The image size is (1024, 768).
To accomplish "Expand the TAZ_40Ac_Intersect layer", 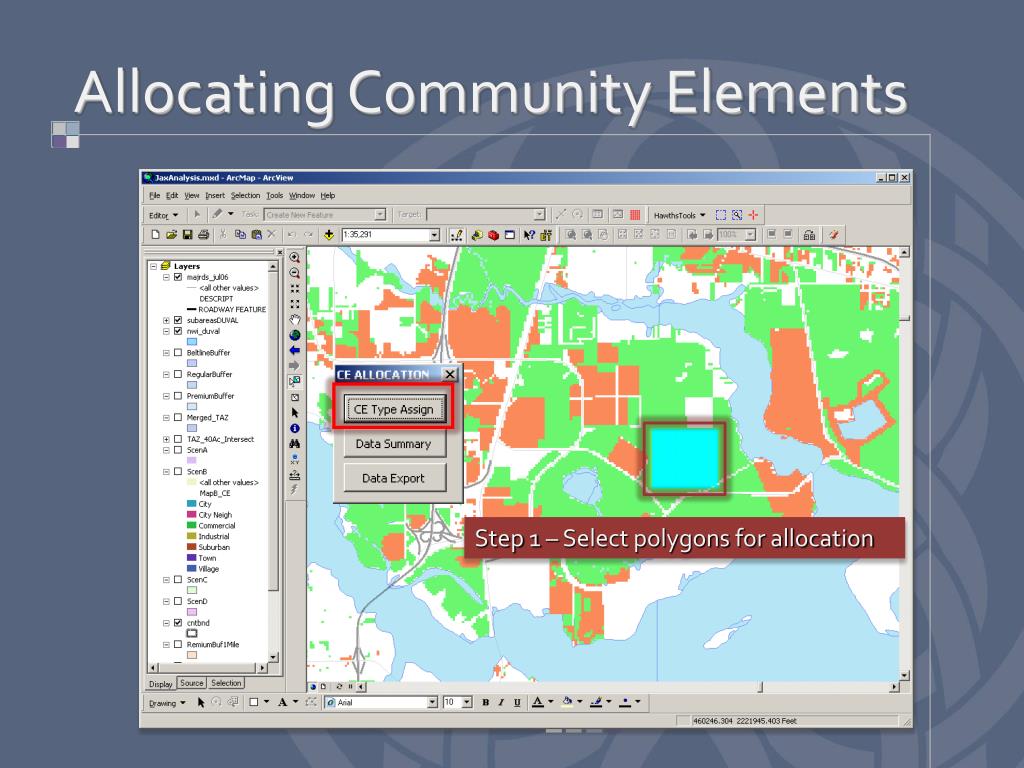I will click(166, 440).
